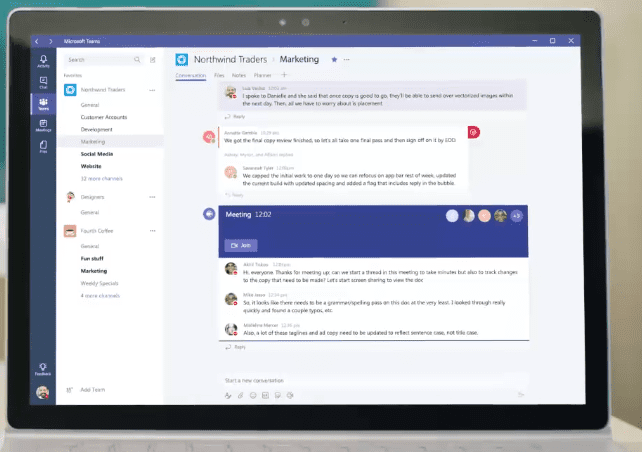
Task: Open Weekly Specials channel
Action: point(99,283)
